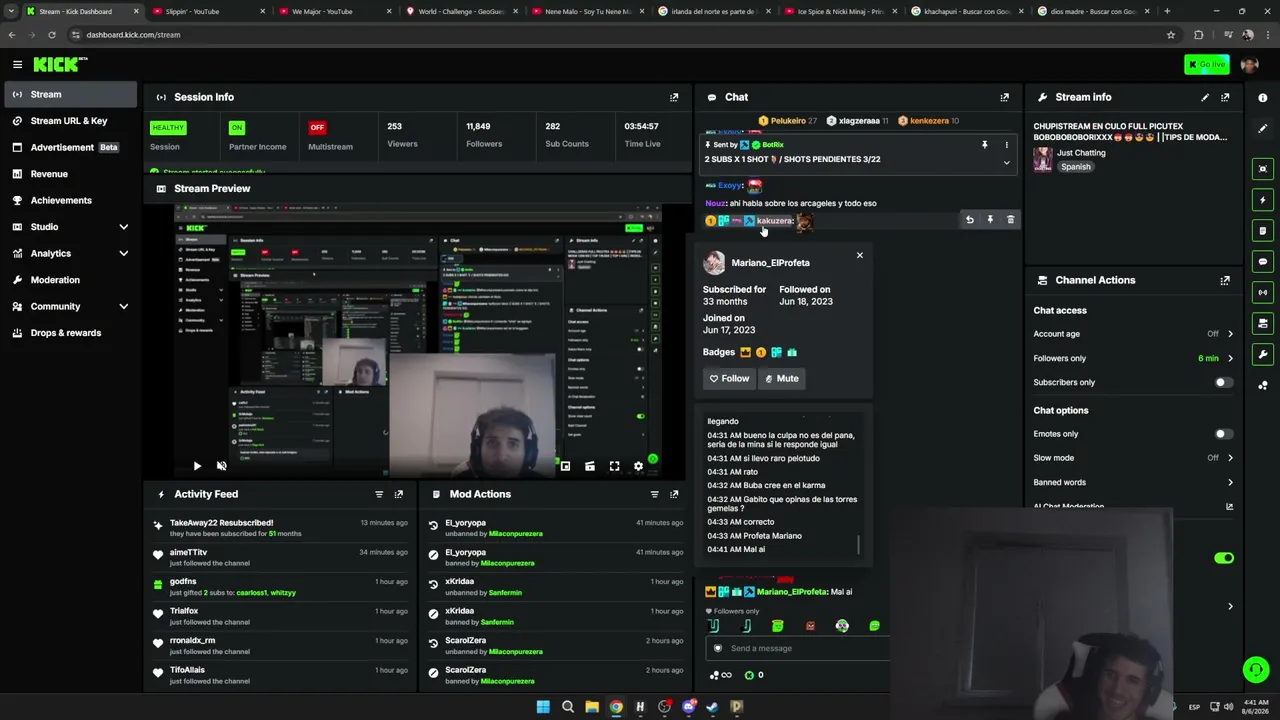Open Milaconpurezera from El_yoryopa unbanned entry
This screenshot has height=720, width=1280.
(x=515, y=534)
